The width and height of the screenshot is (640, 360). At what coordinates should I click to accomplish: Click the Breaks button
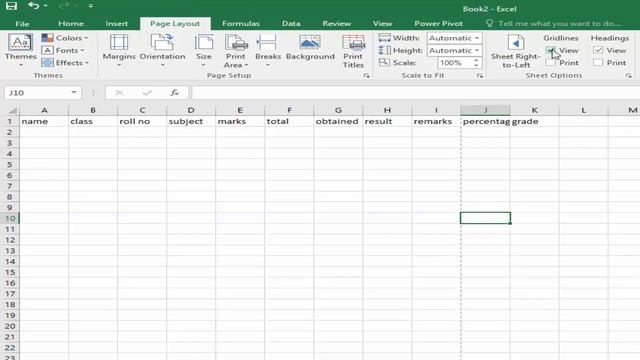(x=268, y=51)
